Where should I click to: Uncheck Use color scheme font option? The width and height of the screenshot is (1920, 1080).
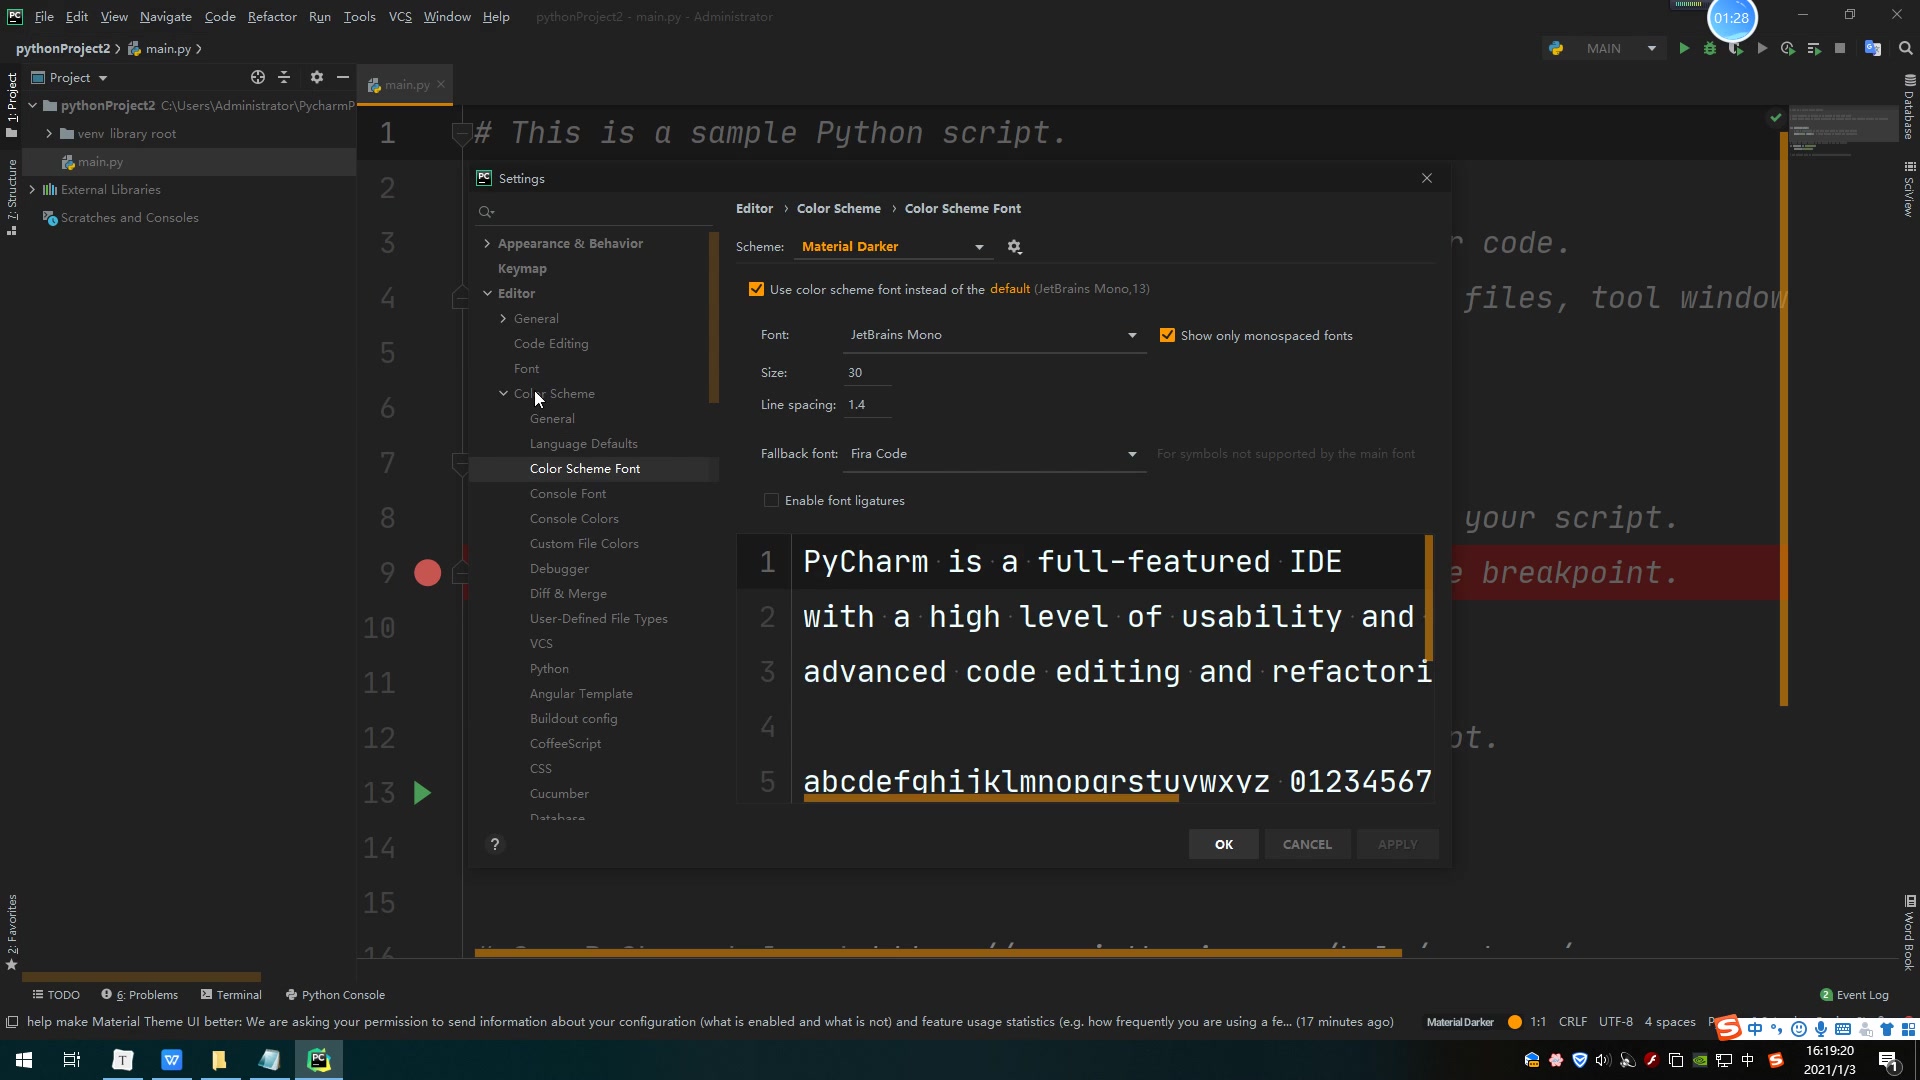(x=756, y=289)
